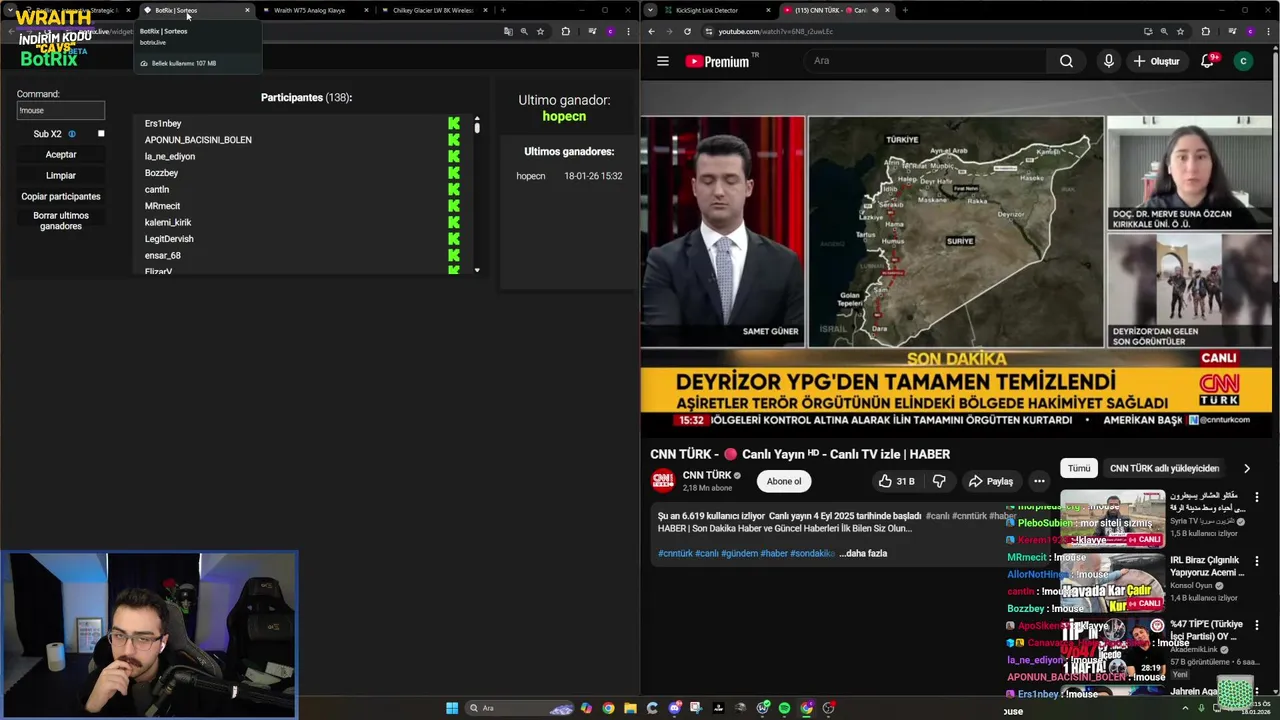Bookmark the BotRix page with star
The image size is (1280, 720).
540,31
